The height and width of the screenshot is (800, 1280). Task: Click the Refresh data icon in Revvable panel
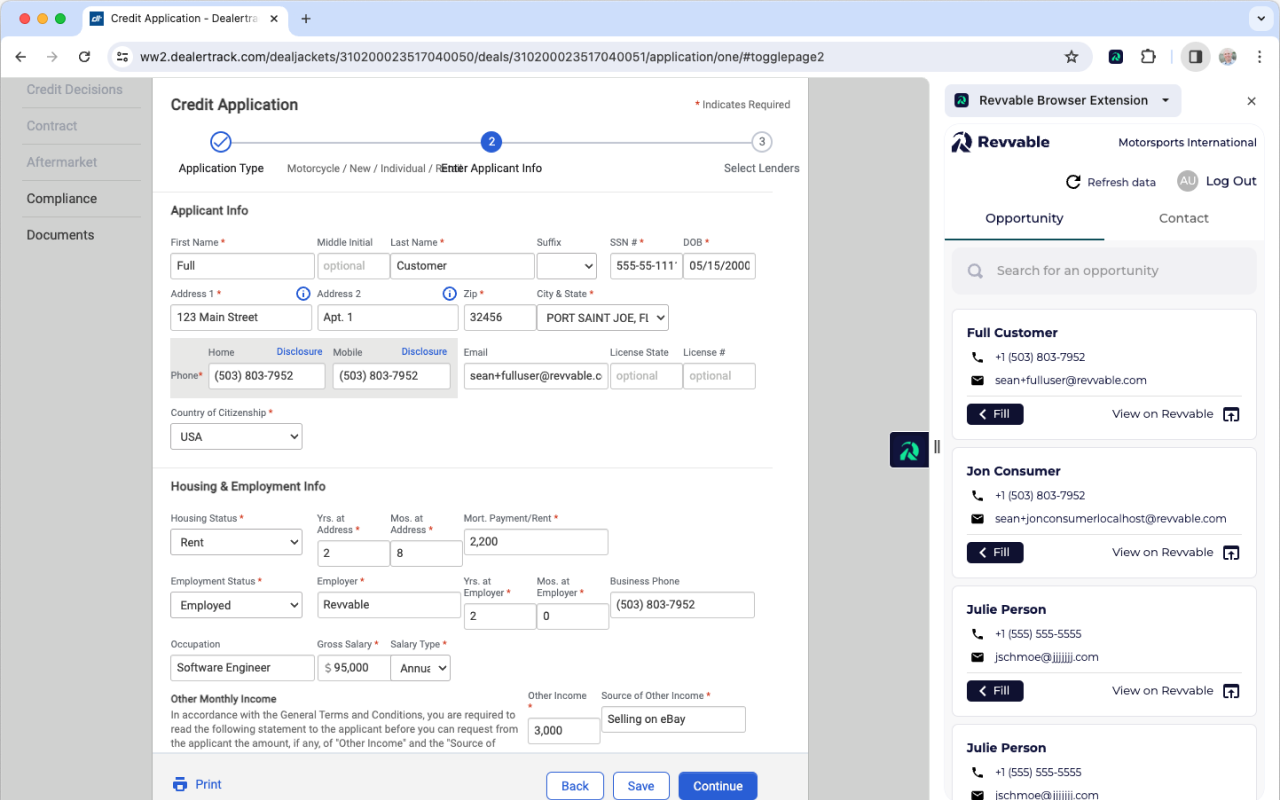[1074, 181]
